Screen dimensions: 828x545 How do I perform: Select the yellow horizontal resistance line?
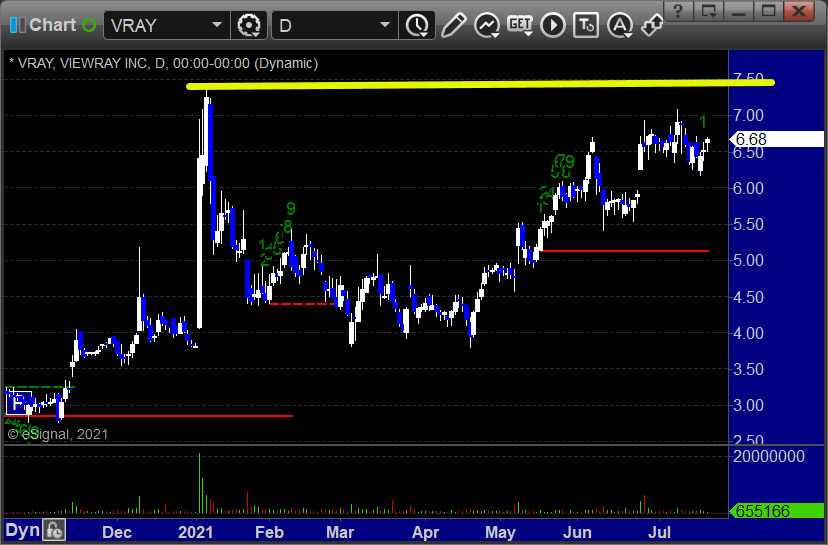click(481, 84)
